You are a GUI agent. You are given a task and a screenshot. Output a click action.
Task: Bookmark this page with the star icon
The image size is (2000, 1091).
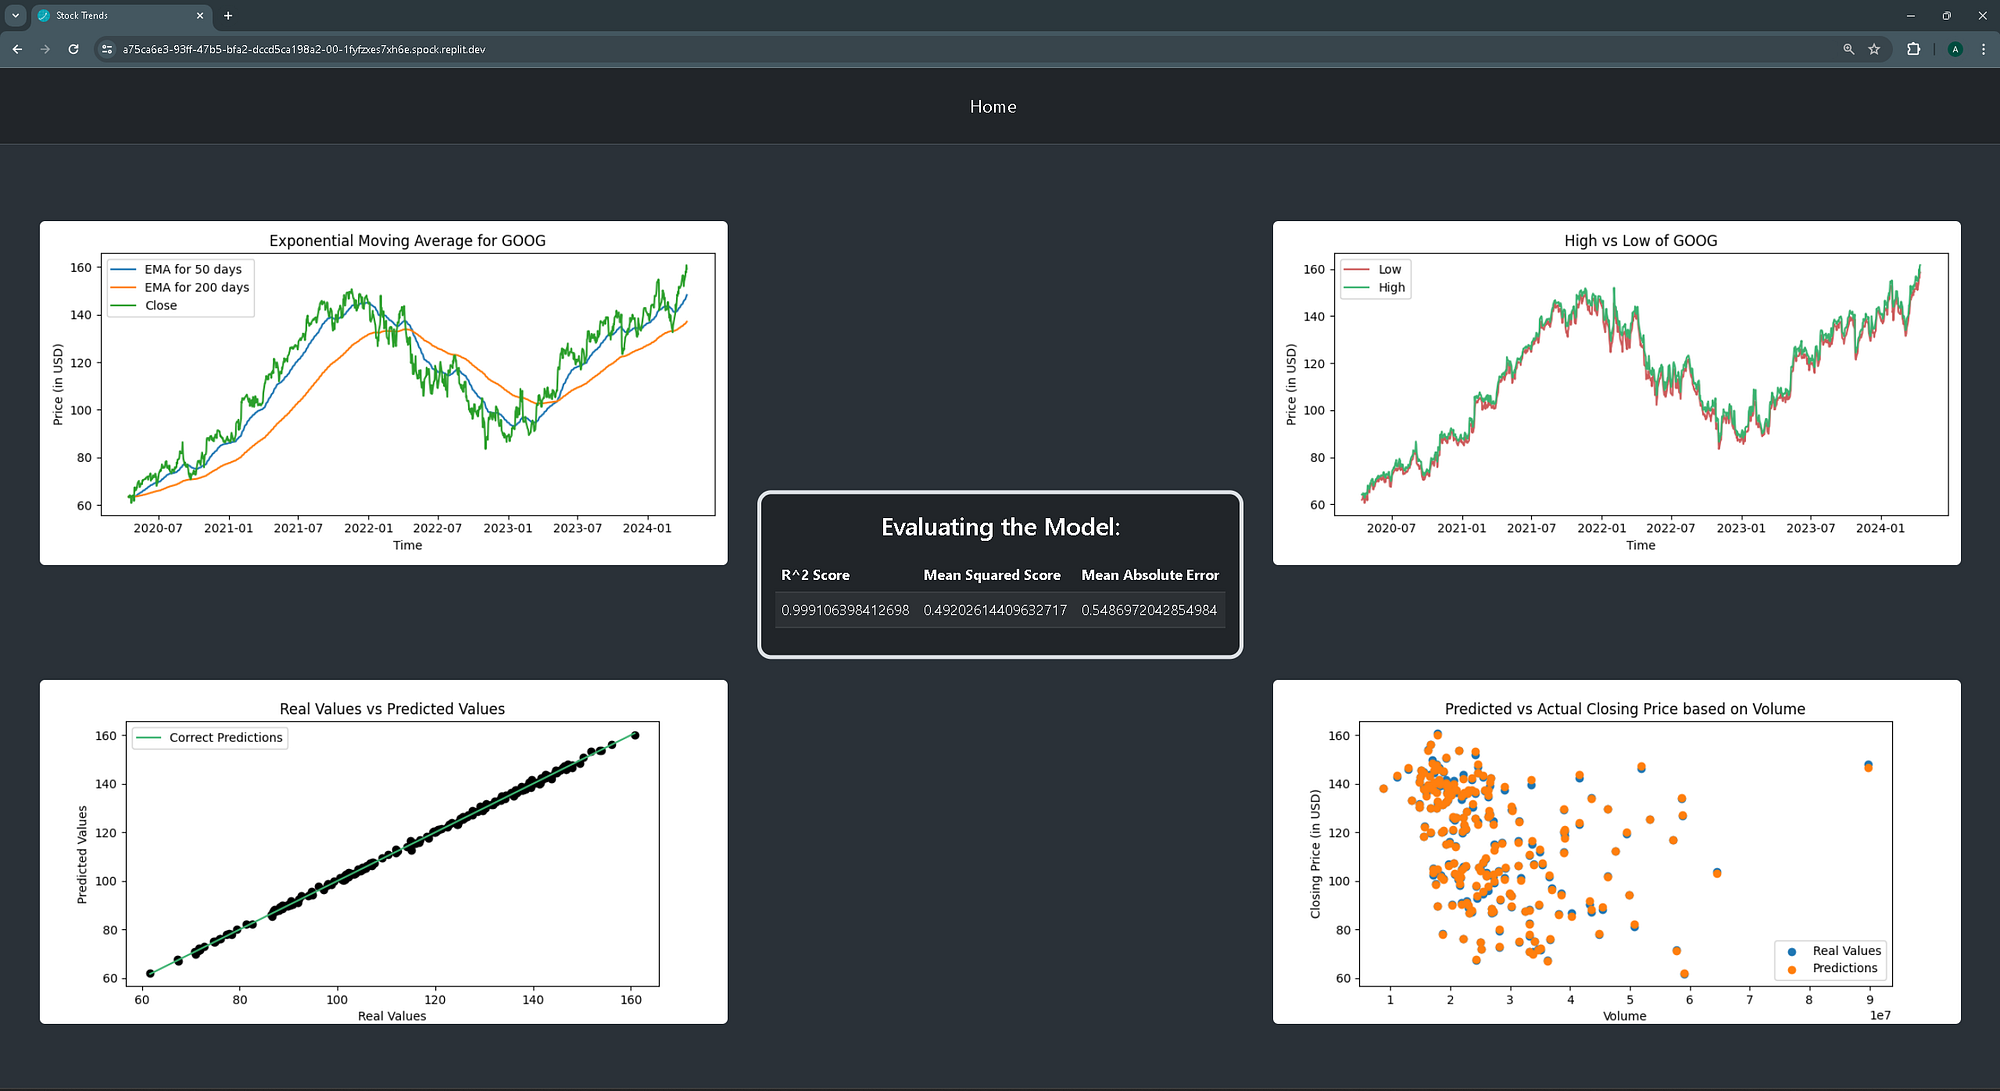(x=1874, y=49)
